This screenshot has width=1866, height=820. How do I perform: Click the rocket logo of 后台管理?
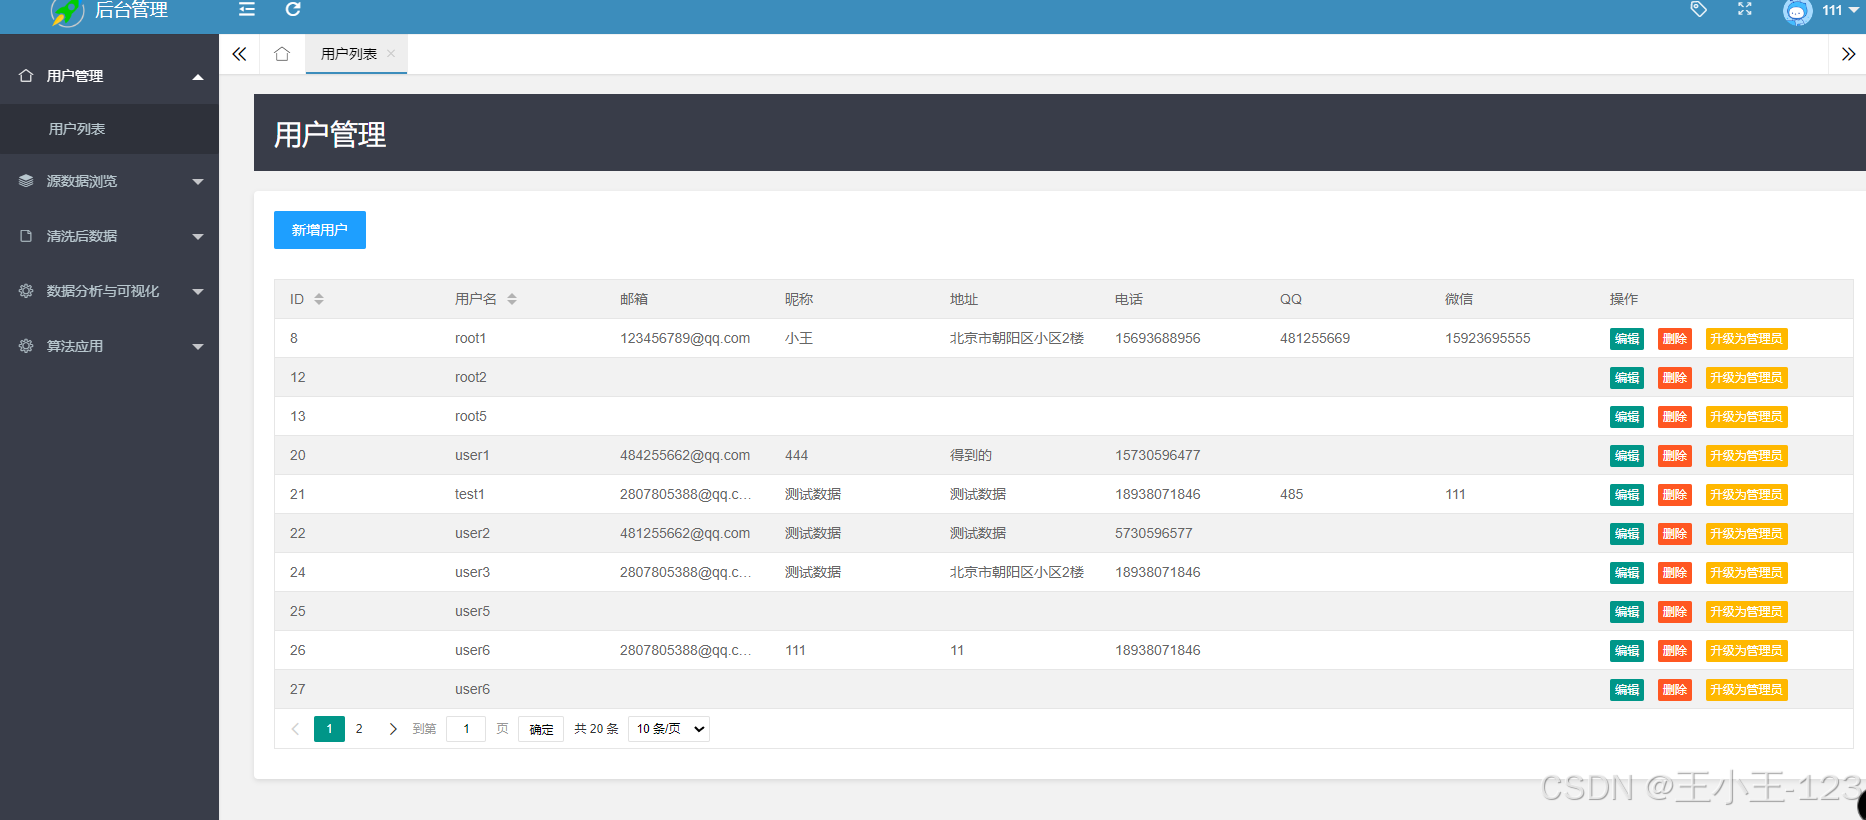click(x=67, y=11)
